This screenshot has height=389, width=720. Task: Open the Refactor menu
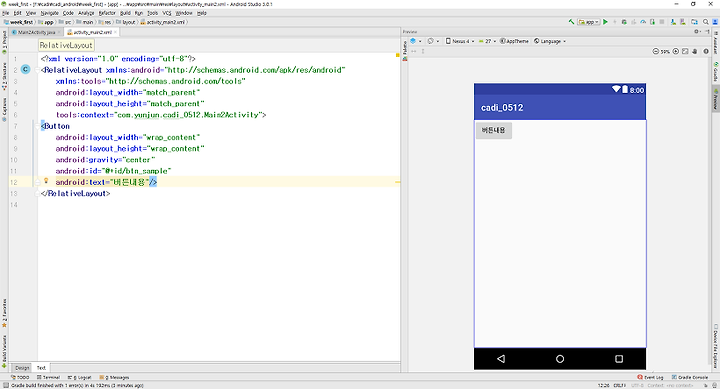click(x=107, y=13)
